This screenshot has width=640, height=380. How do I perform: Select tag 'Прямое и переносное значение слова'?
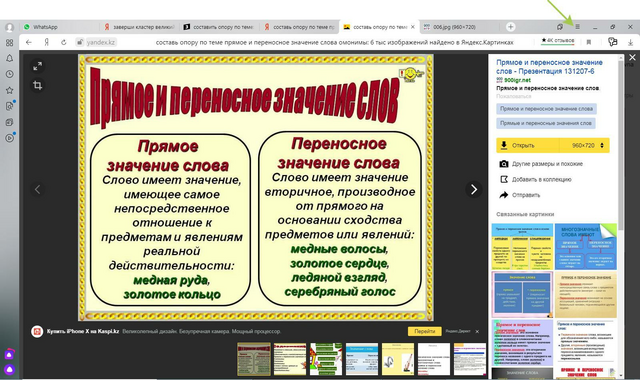[546, 109]
